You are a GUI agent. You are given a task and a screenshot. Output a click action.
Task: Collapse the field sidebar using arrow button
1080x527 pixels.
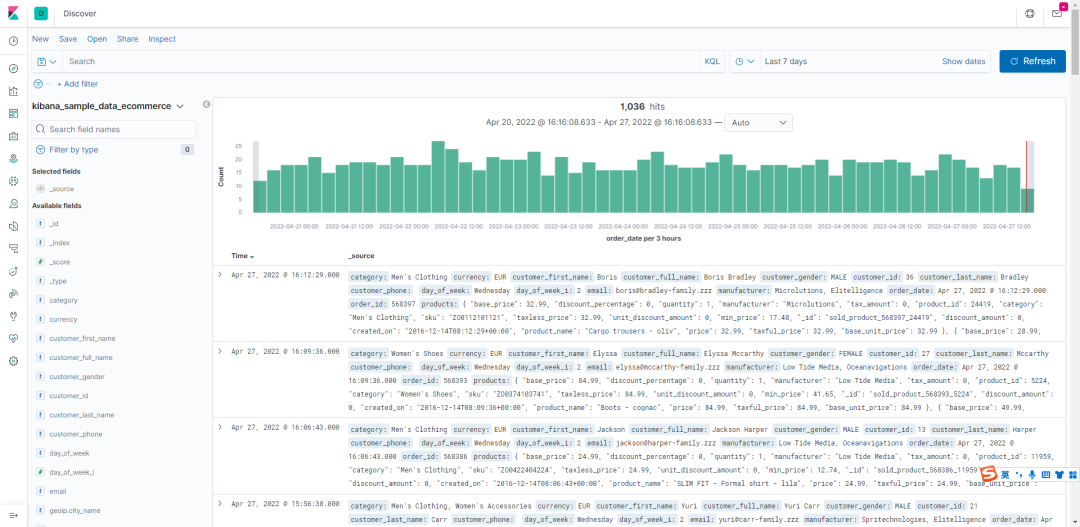tap(206, 105)
